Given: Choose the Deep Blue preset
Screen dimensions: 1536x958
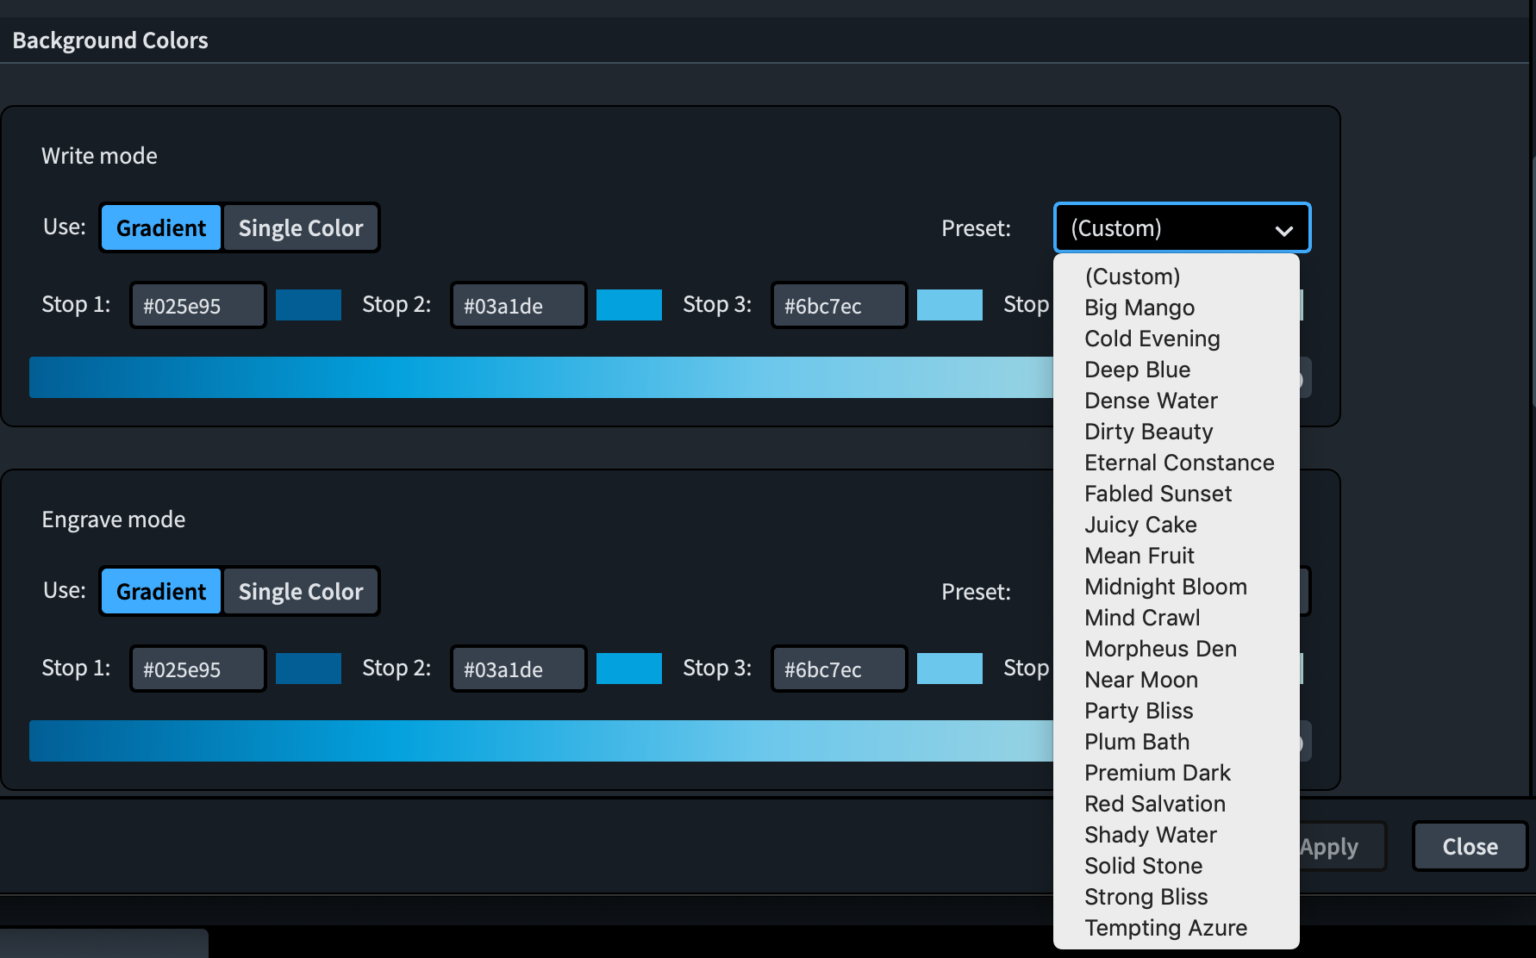Looking at the screenshot, I should (1137, 370).
